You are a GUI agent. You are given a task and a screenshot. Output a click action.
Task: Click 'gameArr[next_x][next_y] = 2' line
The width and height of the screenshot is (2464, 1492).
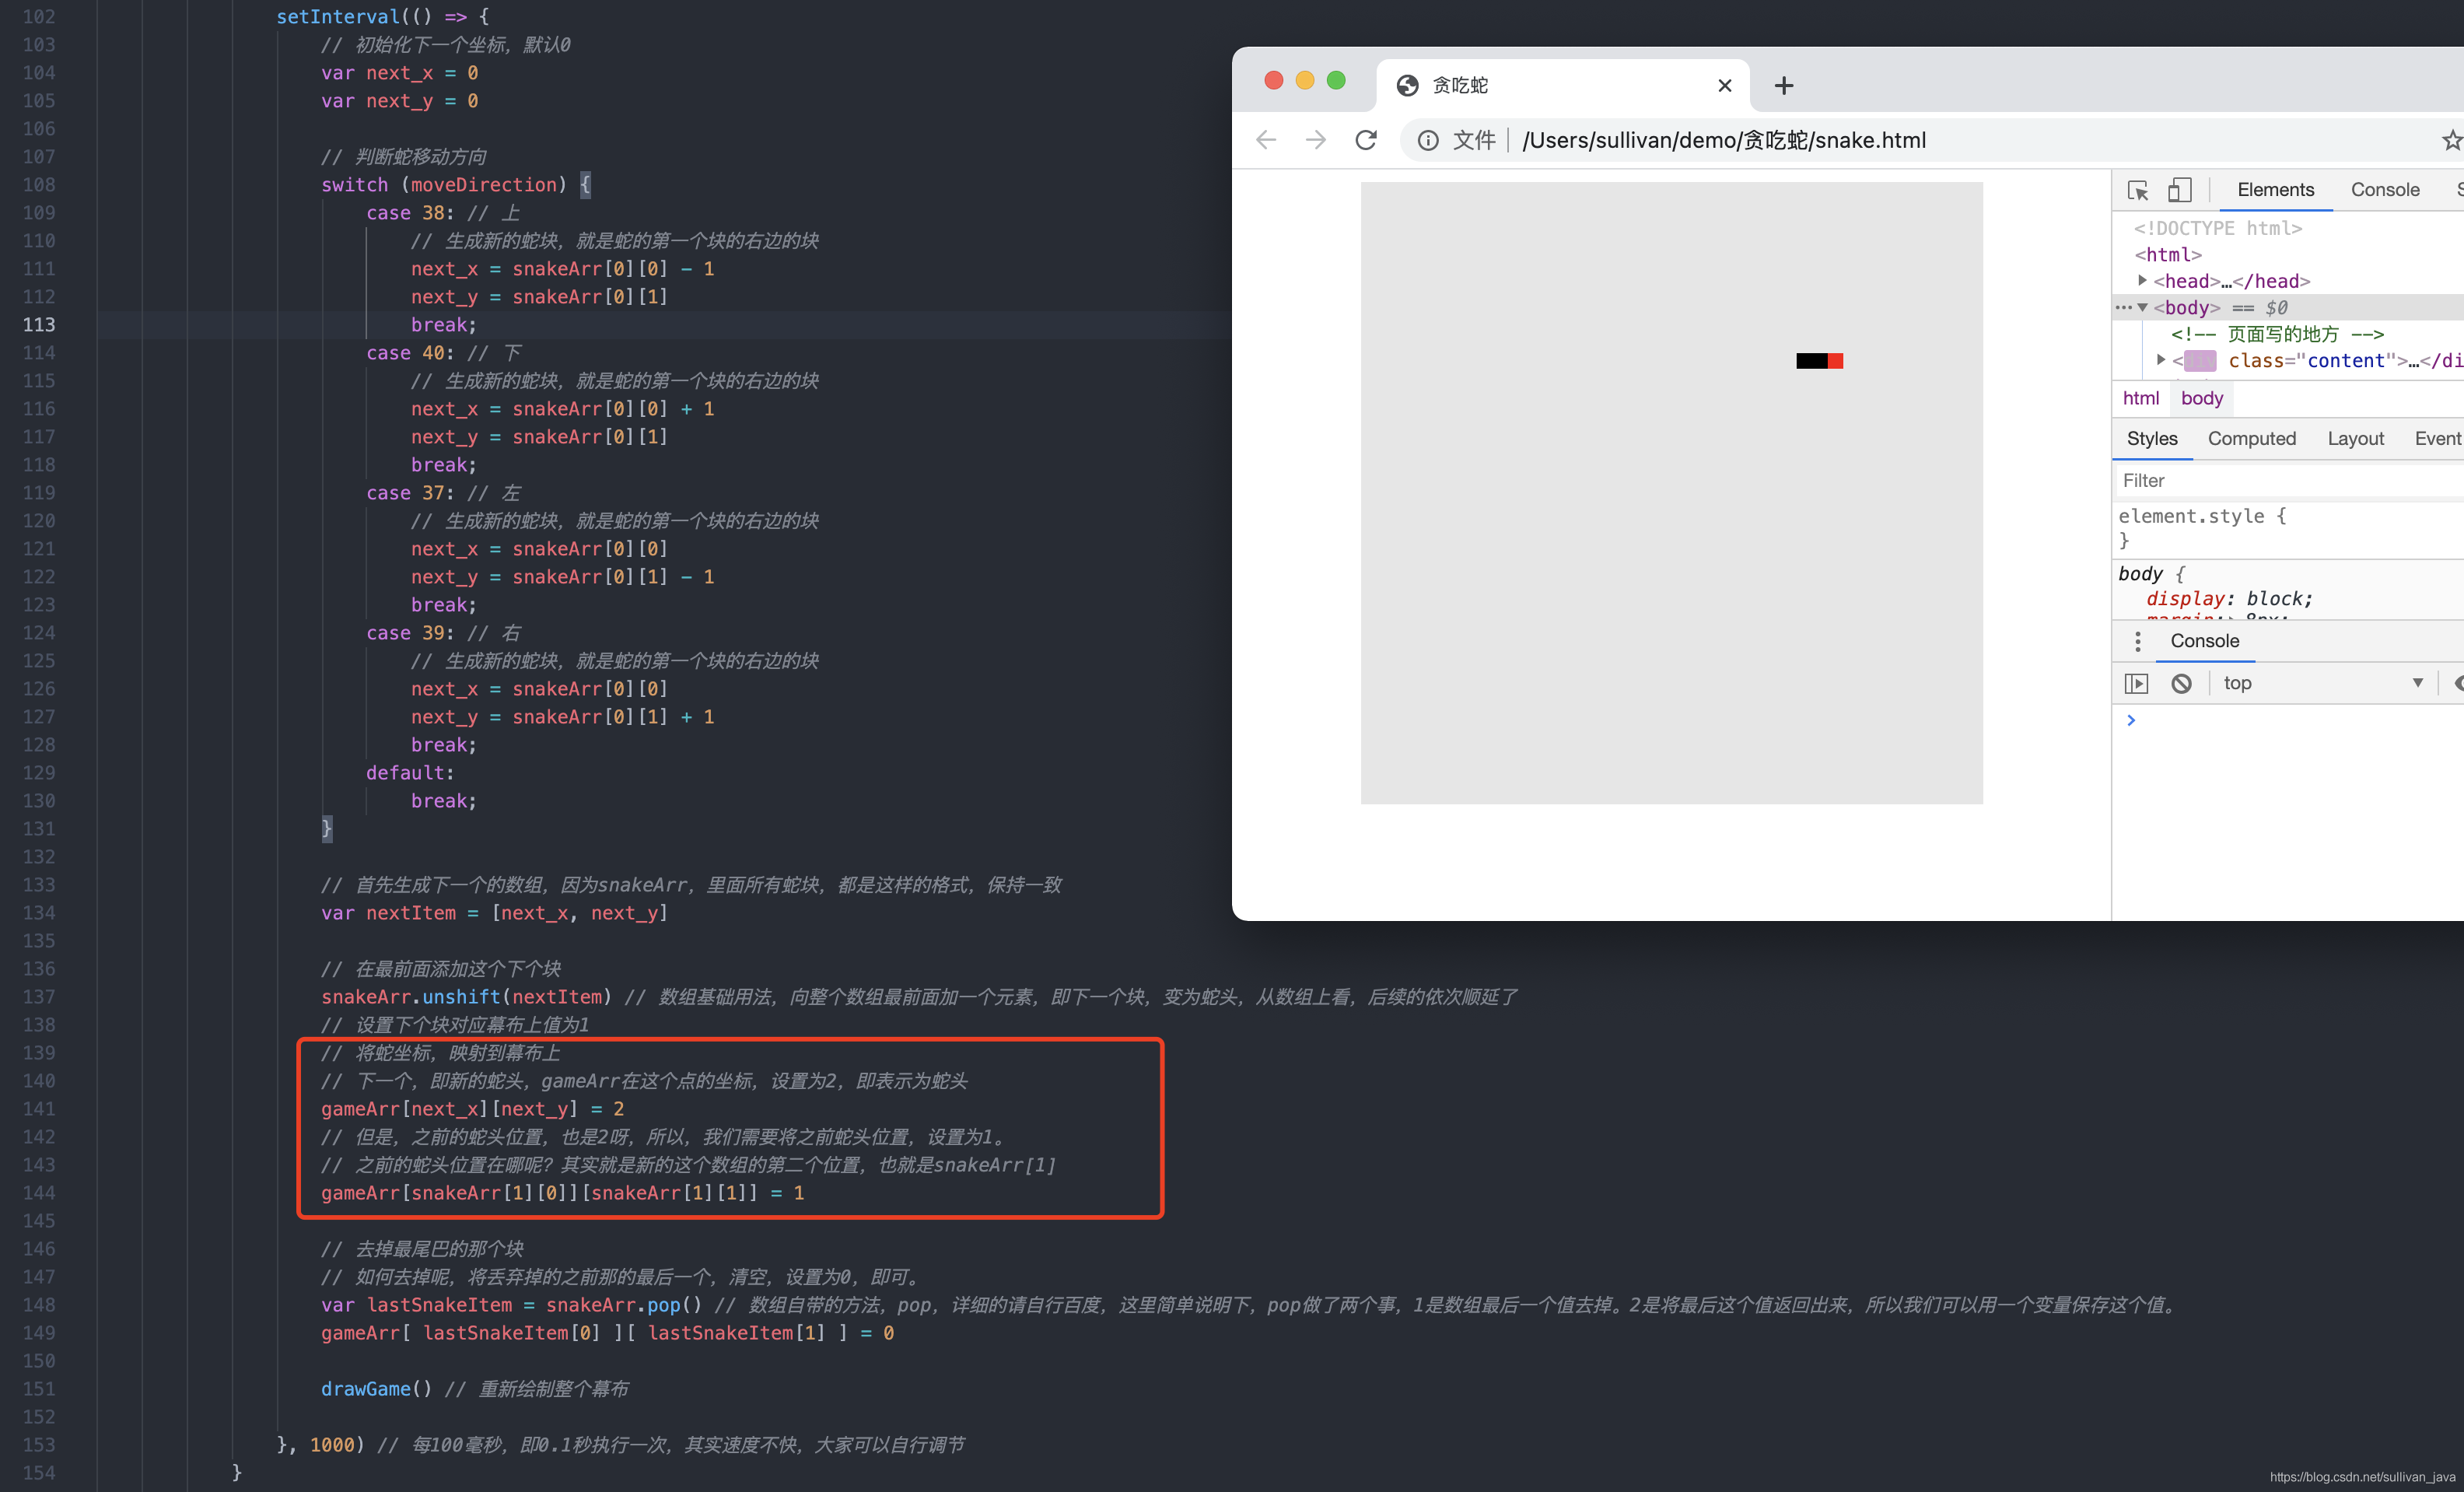472,1109
